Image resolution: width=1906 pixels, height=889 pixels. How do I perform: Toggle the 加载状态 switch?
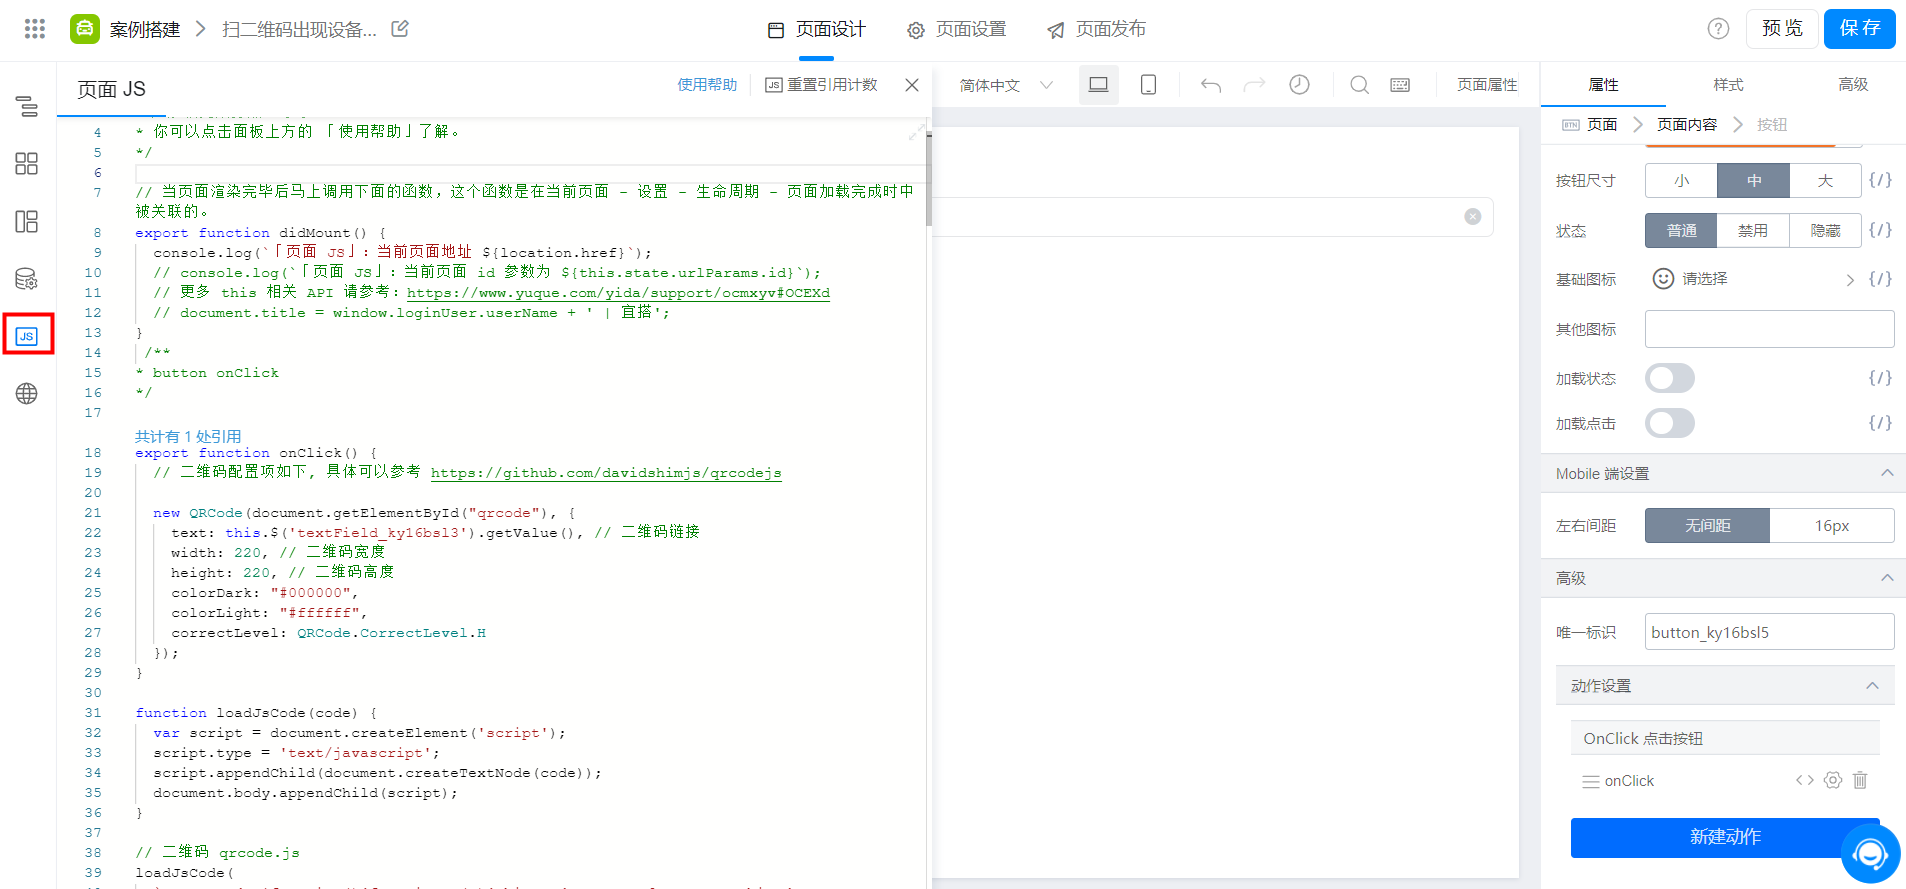[x=1669, y=378]
